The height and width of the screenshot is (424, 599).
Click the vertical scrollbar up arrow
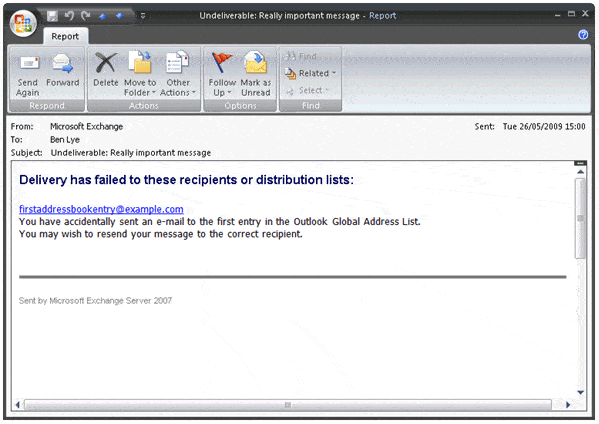click(580, 172)
